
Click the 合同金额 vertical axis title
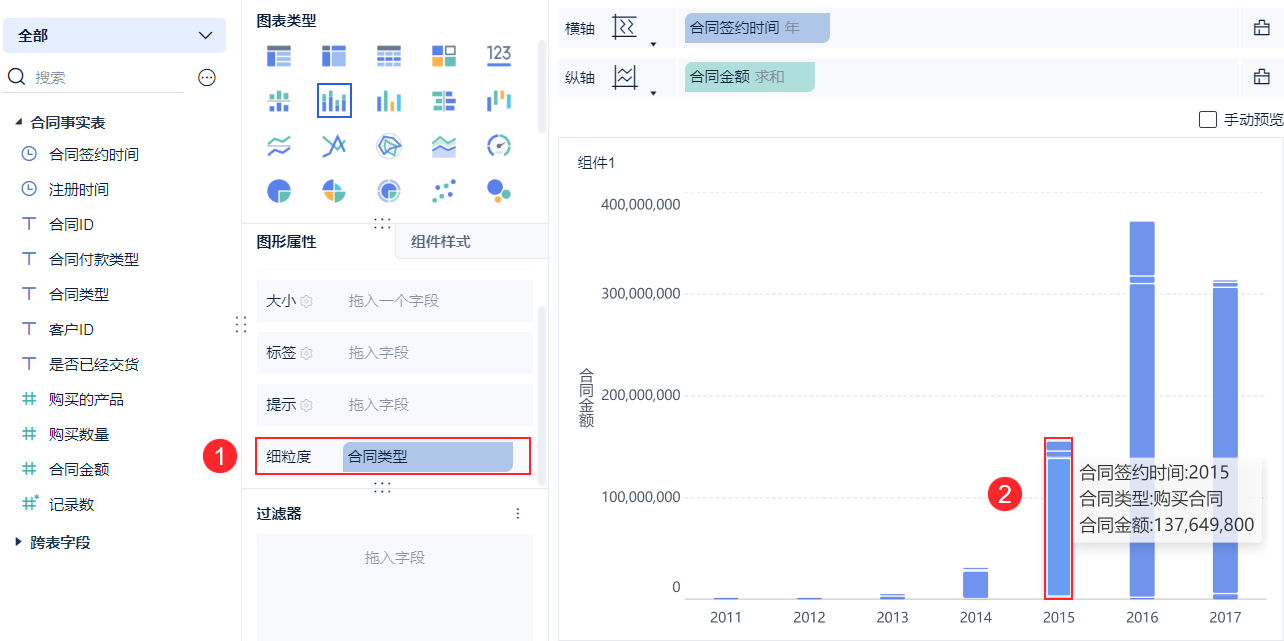(586, 398)
